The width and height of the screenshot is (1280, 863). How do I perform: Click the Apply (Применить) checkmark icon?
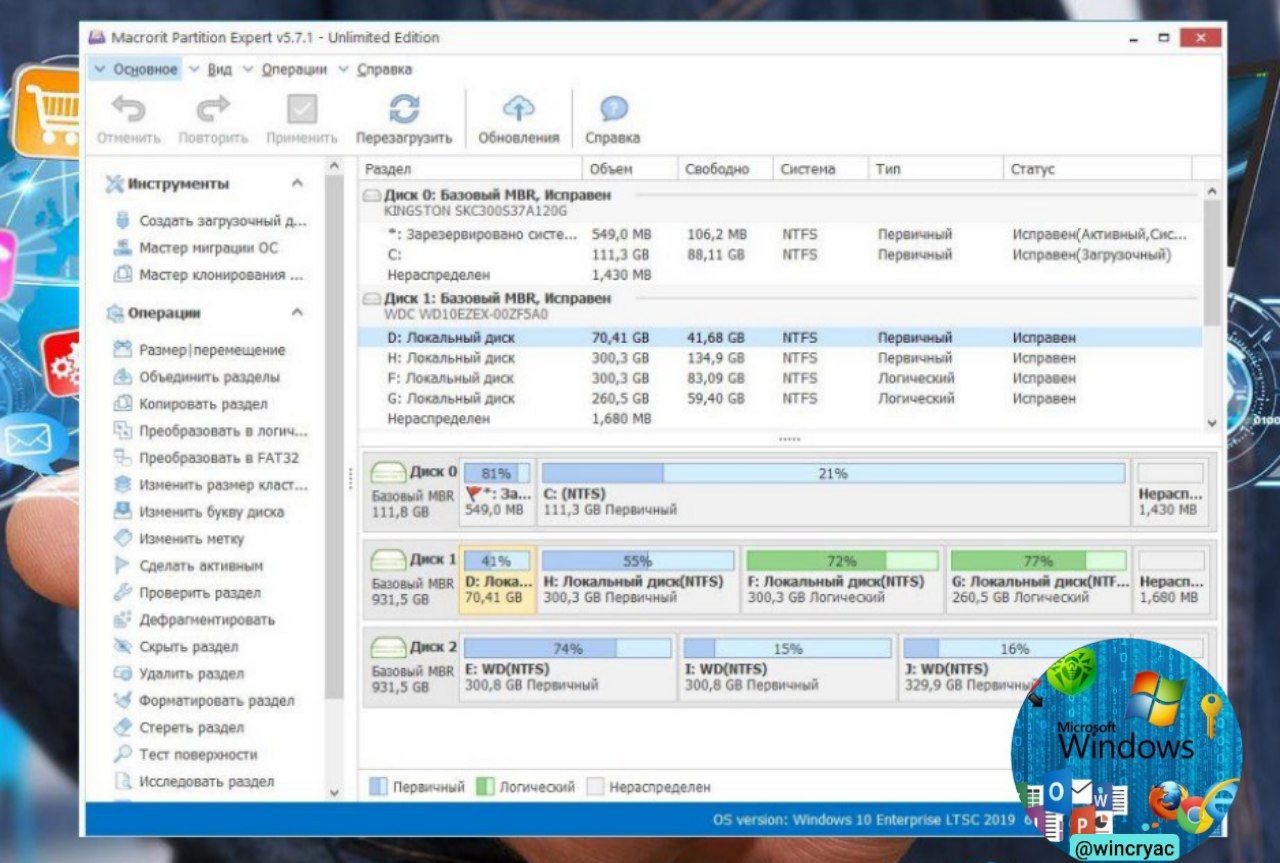click(x=302, y=108)
